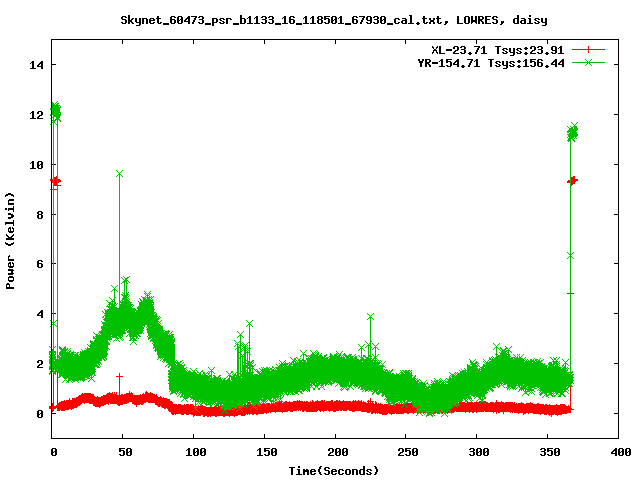The width and height of the screenshot is (640, 480).
Task: Click the Time(Seconds) axis label
Action: pos(333,471)
